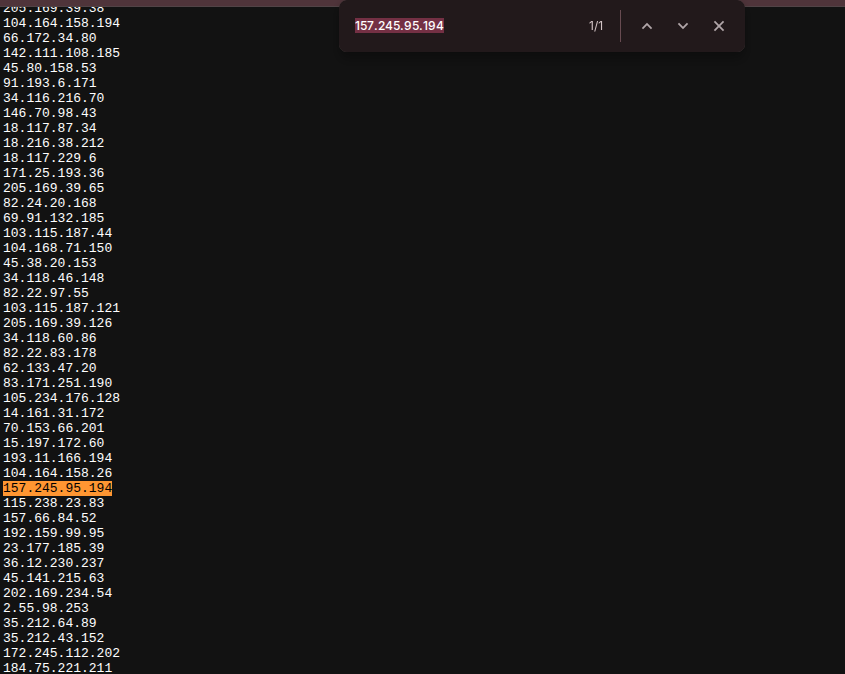Click IP 82.22.97.55
Viewport: 845px width, 674px height.
tap(46, 293)
